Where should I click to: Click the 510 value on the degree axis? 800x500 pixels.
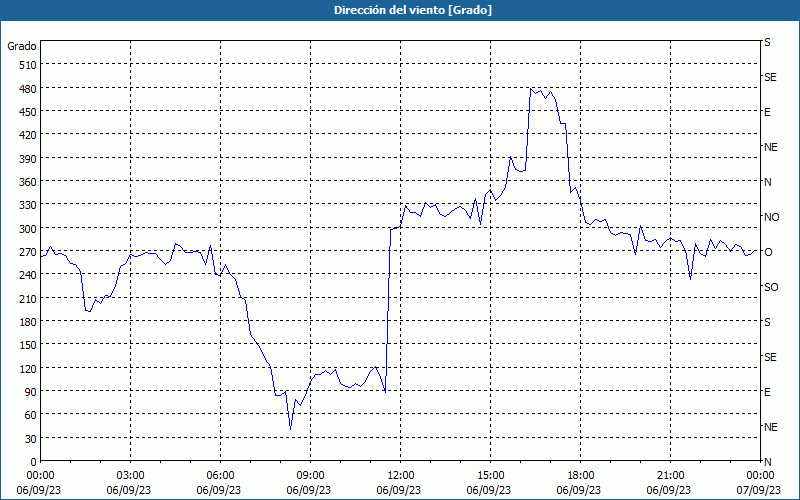(x=29, y=65)
